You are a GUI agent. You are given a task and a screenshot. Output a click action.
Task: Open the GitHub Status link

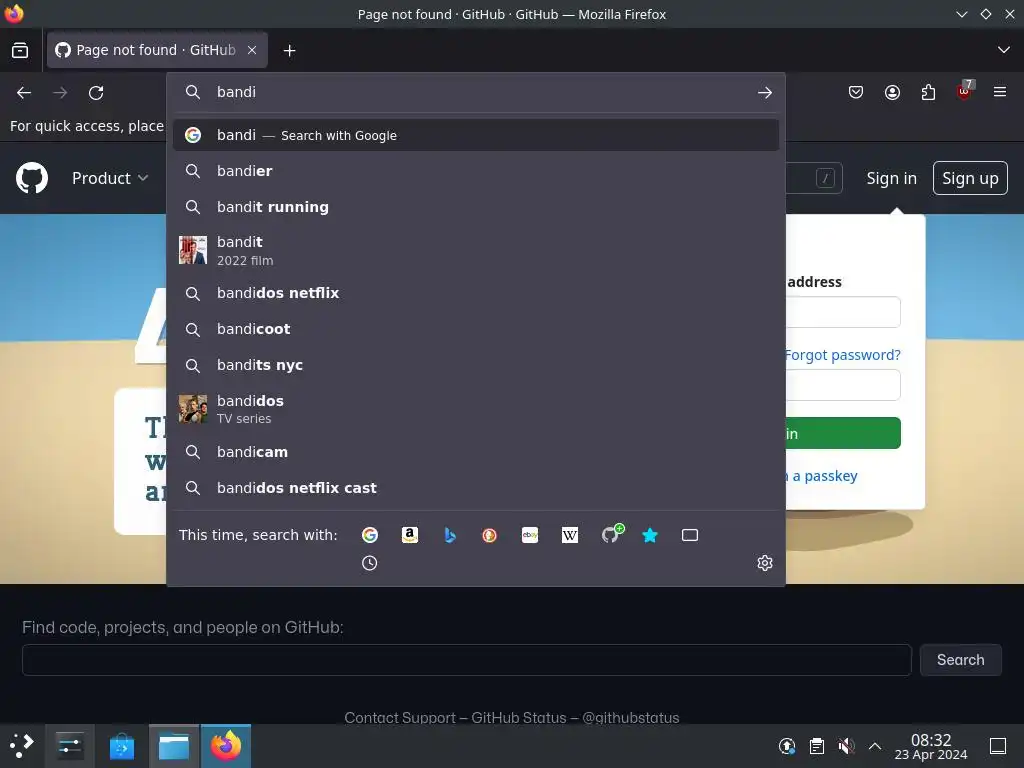click(519, 718)
